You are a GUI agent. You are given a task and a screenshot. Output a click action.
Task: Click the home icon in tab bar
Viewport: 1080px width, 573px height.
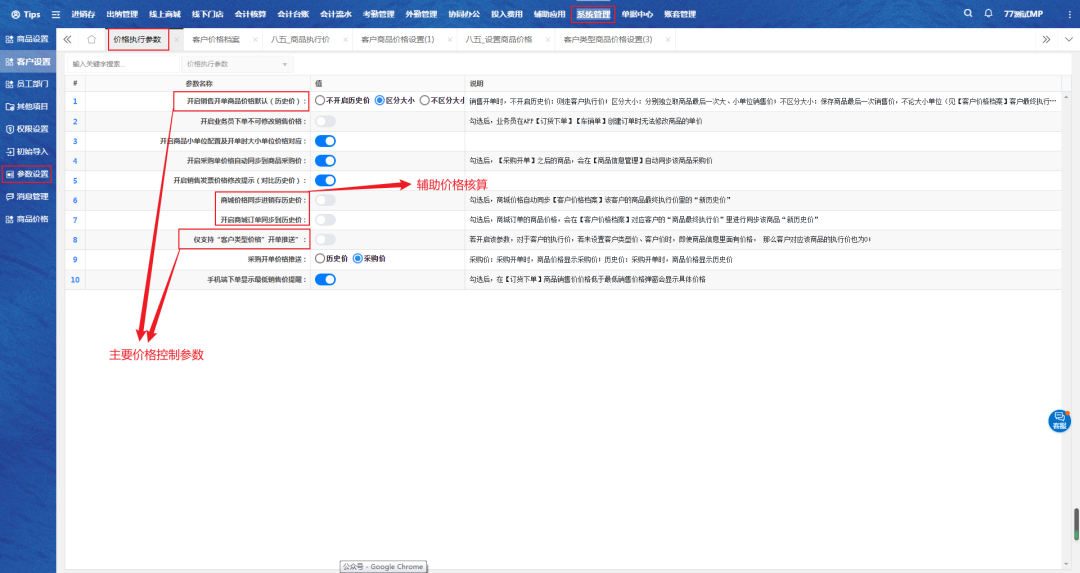coord(92,39)
